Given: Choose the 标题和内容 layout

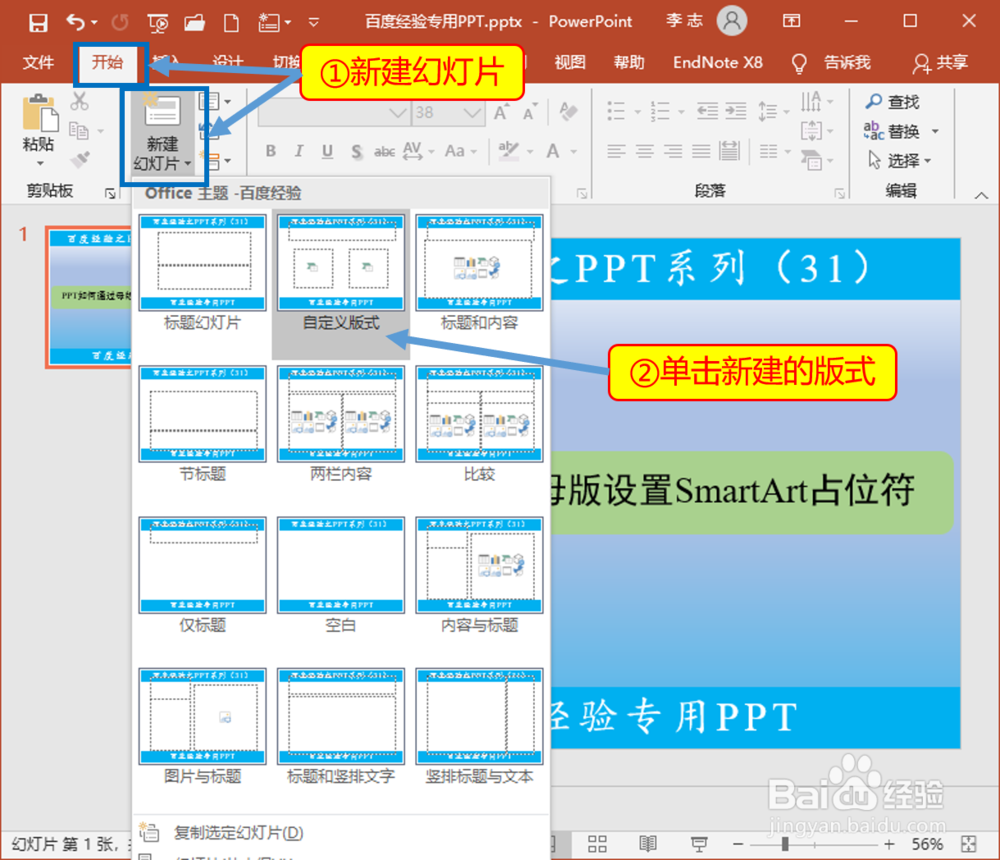Looking at the screenshot, I should click(x=480, y=273).
